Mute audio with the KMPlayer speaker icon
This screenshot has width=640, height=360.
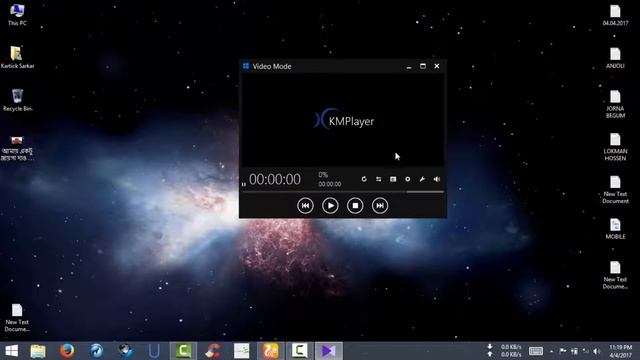point(437,179)
